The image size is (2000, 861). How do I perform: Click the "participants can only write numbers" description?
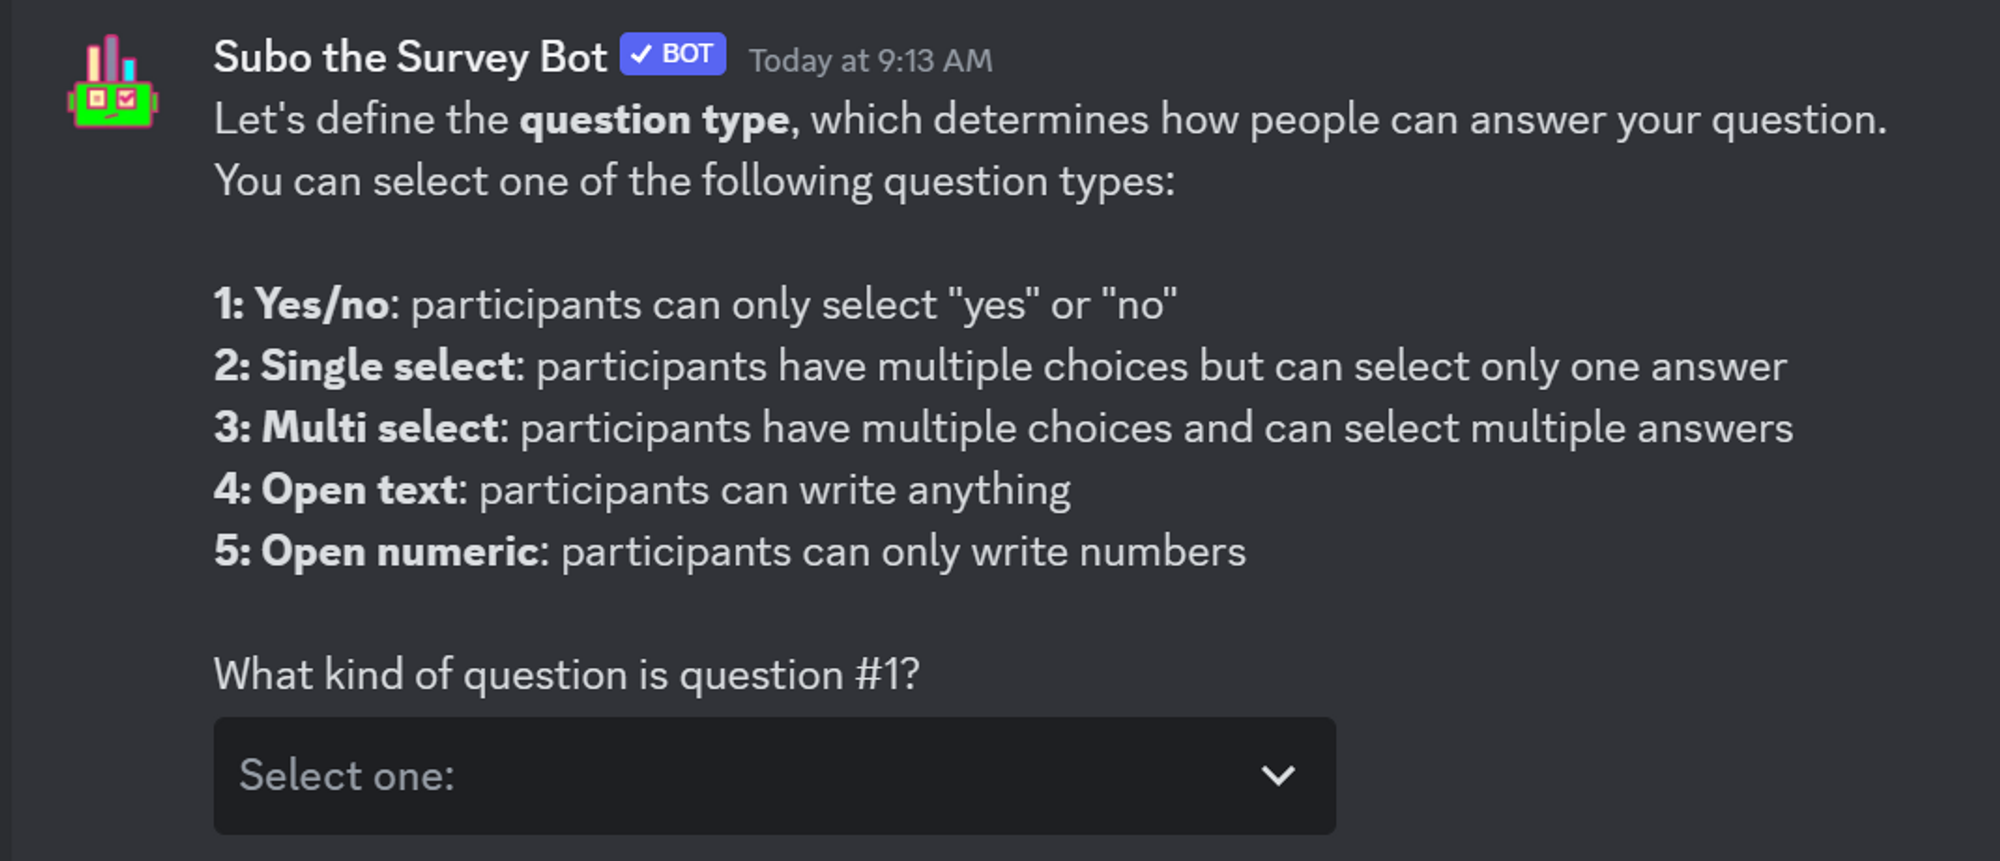[903, 552]
